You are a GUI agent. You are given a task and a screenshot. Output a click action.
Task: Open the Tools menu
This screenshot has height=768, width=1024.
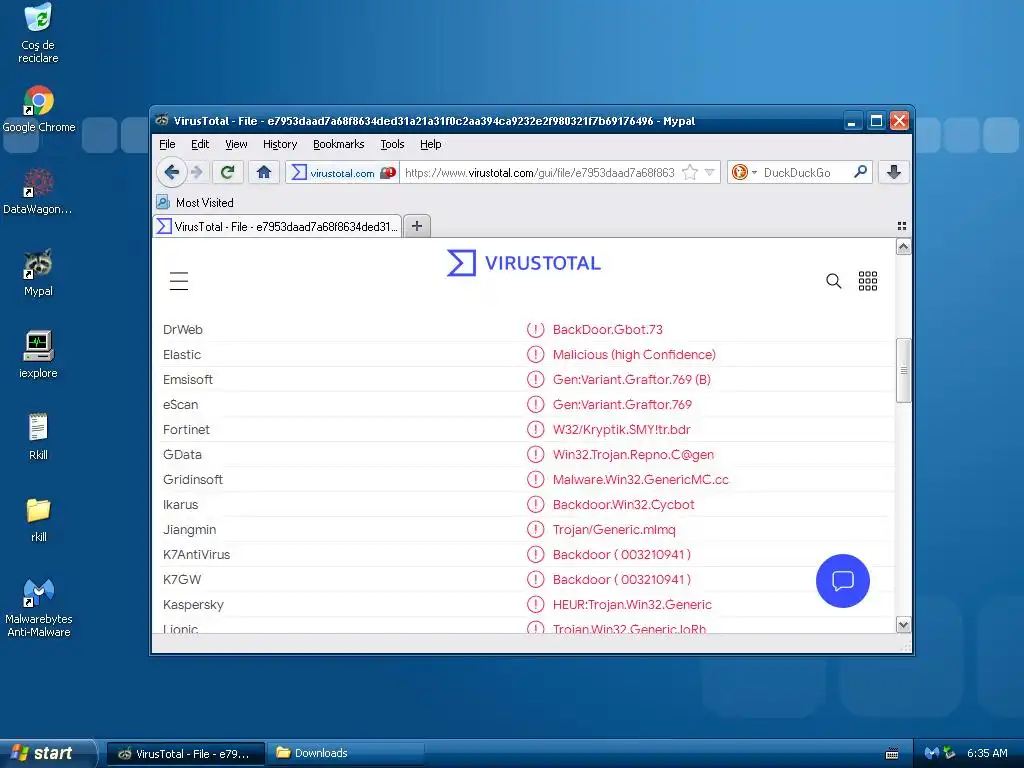coord(392,144)
